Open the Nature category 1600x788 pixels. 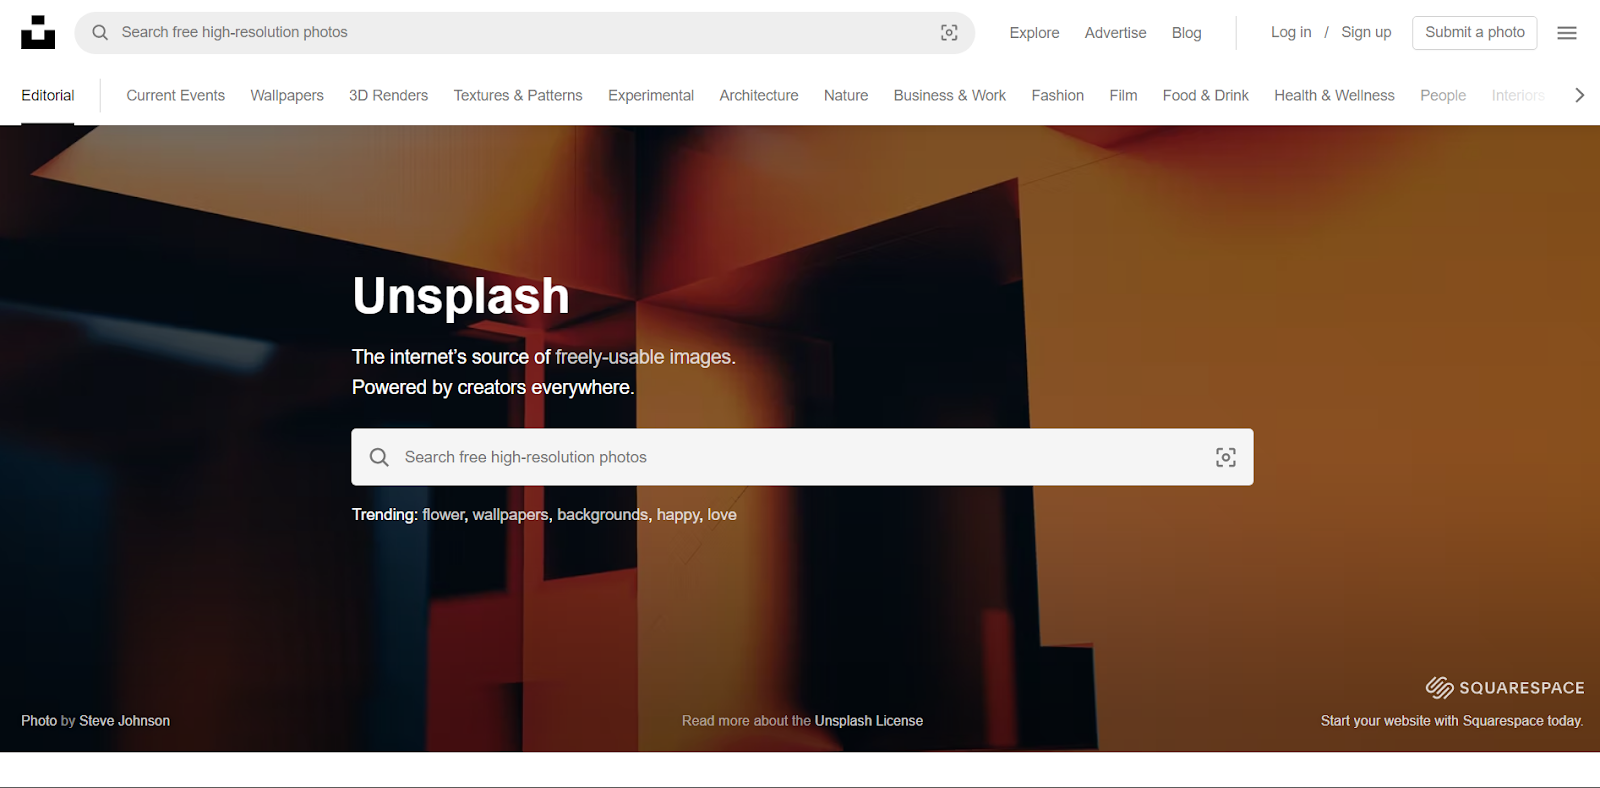tap(846, 95)
